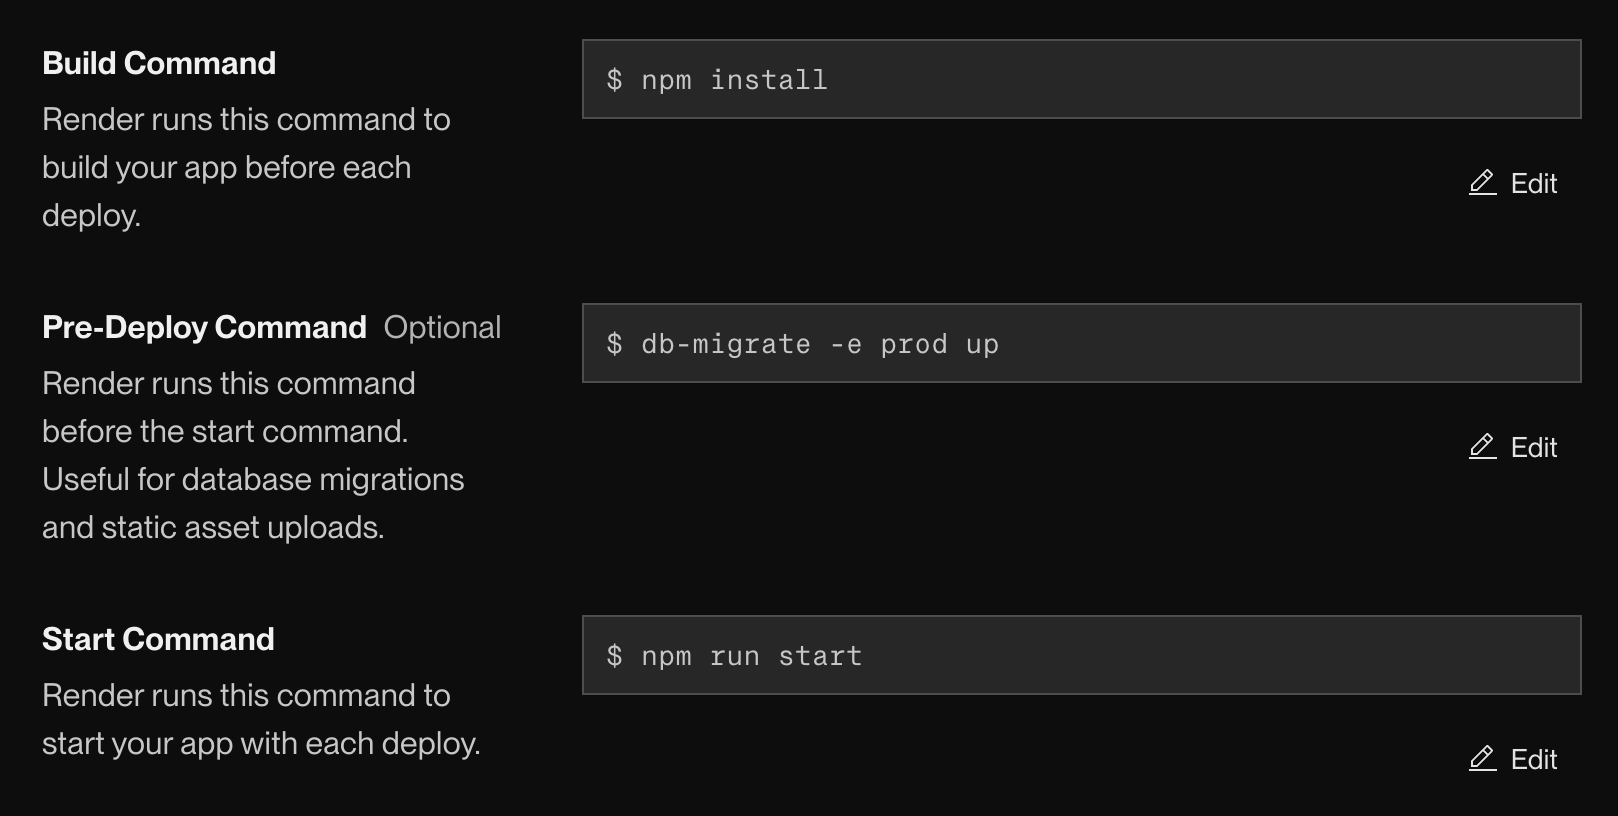Image resolution: width=1618 pixels, height=816 pixels.
Task: Select the Pre-Deploy Command heading
Action: click(x=204, y=327)
